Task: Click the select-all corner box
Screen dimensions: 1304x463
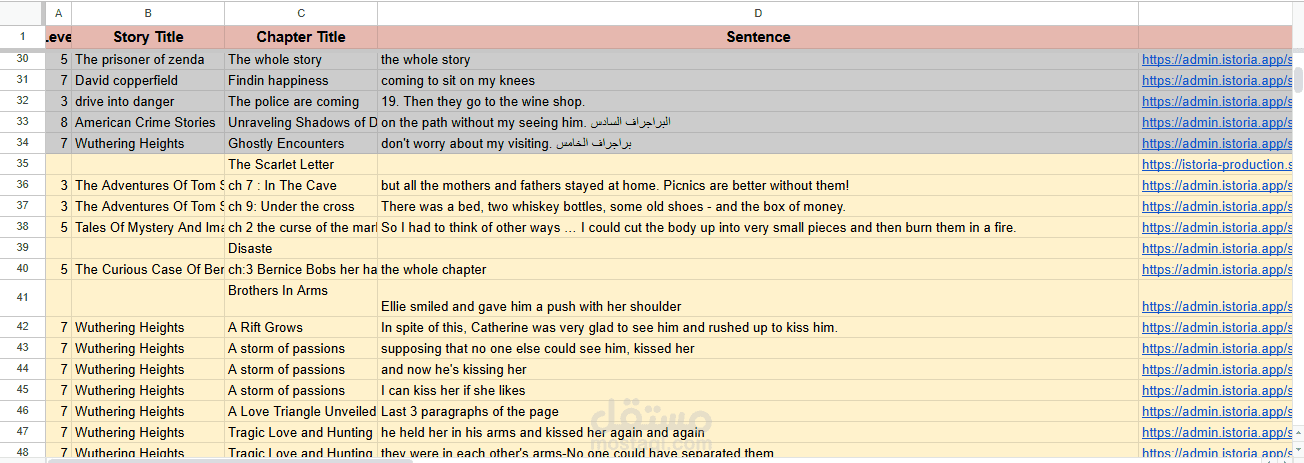Action: pyautogui.click(x=22, y=13)
